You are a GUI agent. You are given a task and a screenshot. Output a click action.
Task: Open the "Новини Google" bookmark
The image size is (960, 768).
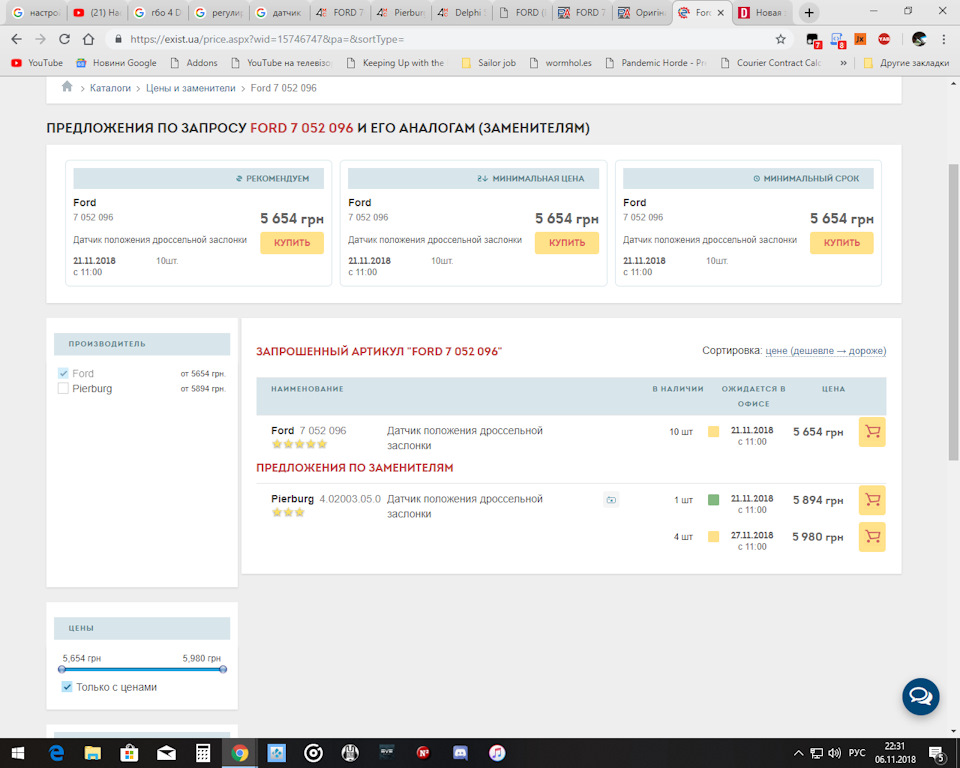click(116, 63)
